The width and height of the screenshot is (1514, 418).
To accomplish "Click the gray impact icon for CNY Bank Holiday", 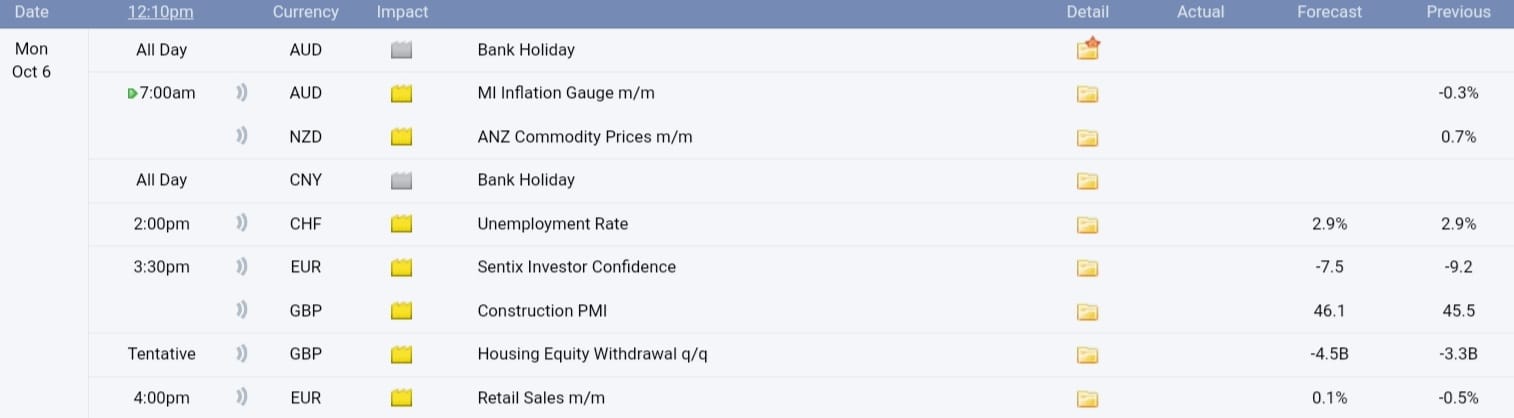I will tap(402, 181).
